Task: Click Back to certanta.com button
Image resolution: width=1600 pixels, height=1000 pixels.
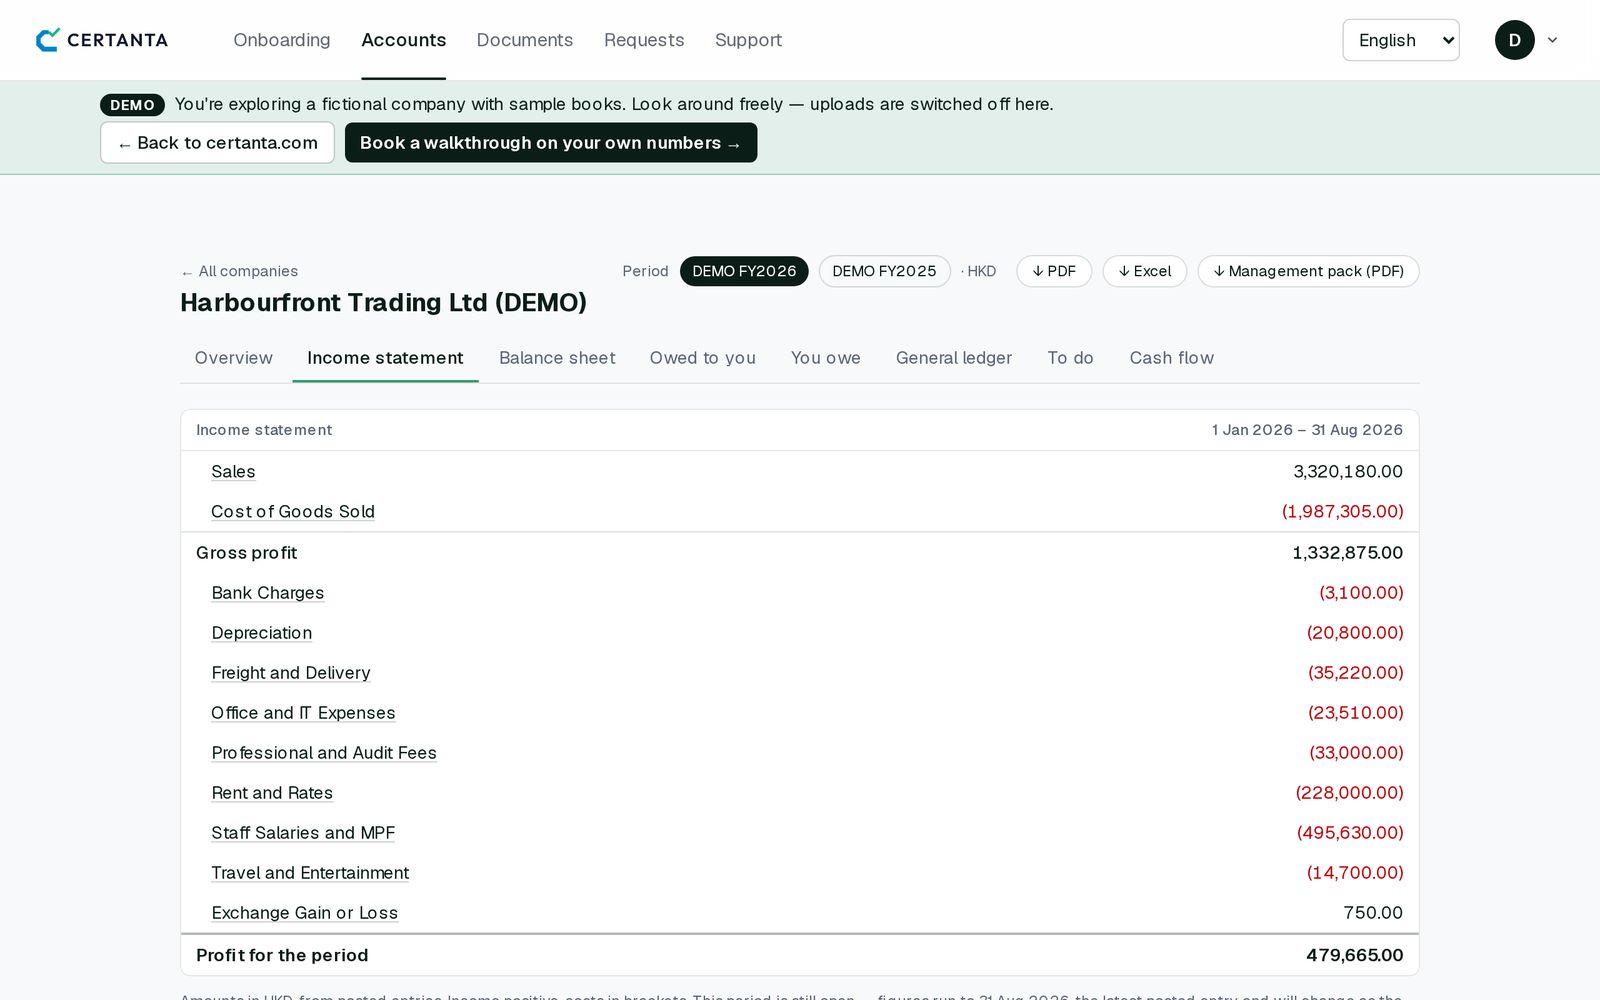Action: click(217, 143)
